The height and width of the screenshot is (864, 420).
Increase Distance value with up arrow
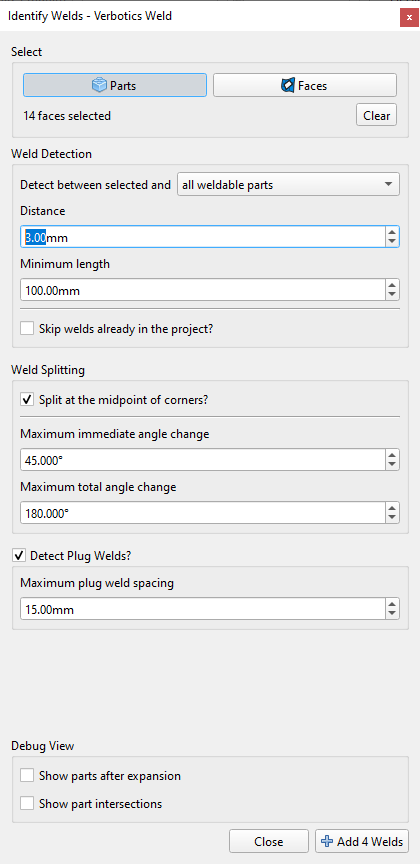click(392, 233)
